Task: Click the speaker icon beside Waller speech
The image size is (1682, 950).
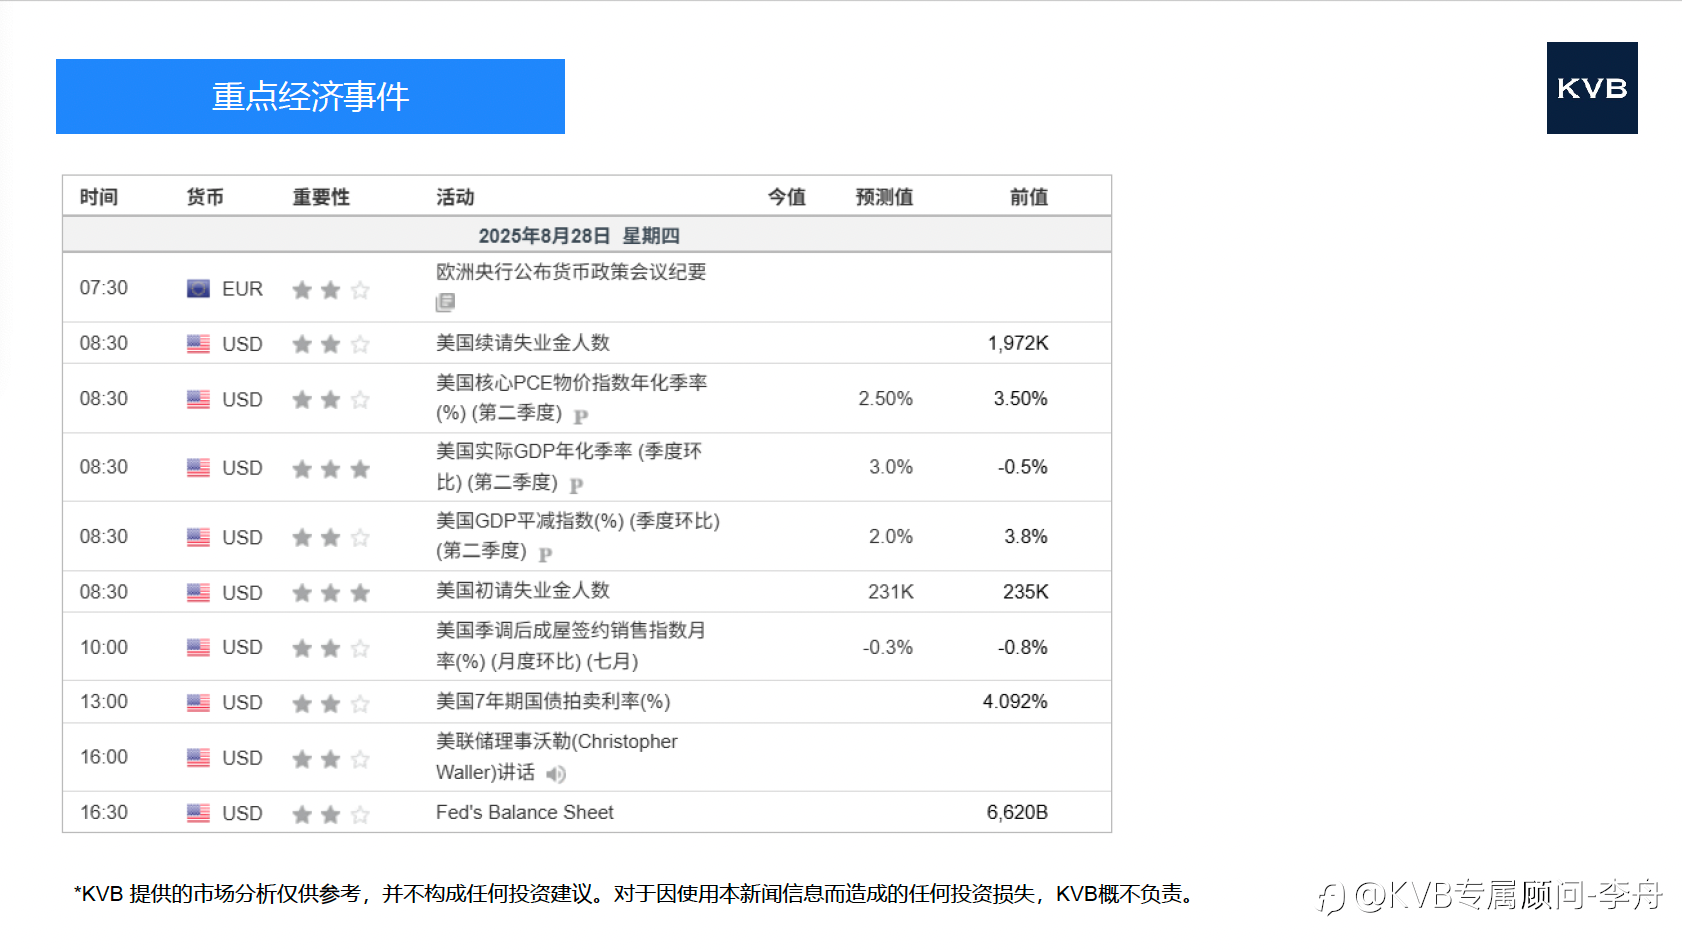Action: (556, 773)
